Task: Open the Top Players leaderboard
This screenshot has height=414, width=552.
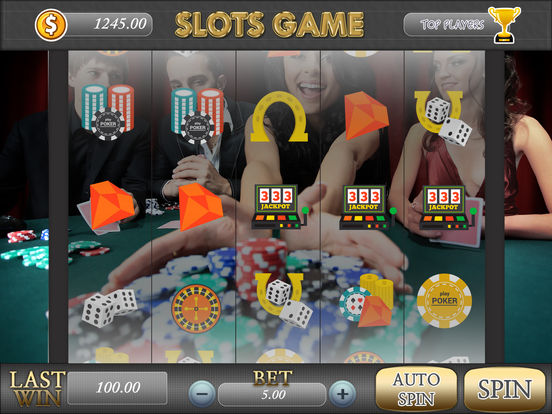Action: tap(452, 25)
